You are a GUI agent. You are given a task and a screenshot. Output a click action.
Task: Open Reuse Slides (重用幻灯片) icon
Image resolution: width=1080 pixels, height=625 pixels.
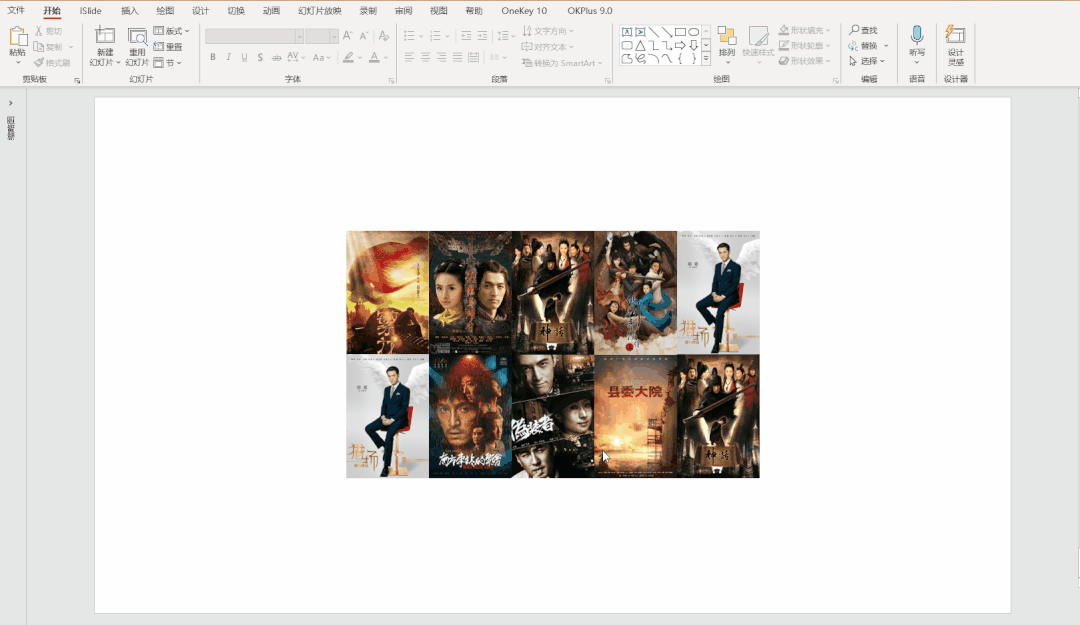137,37
